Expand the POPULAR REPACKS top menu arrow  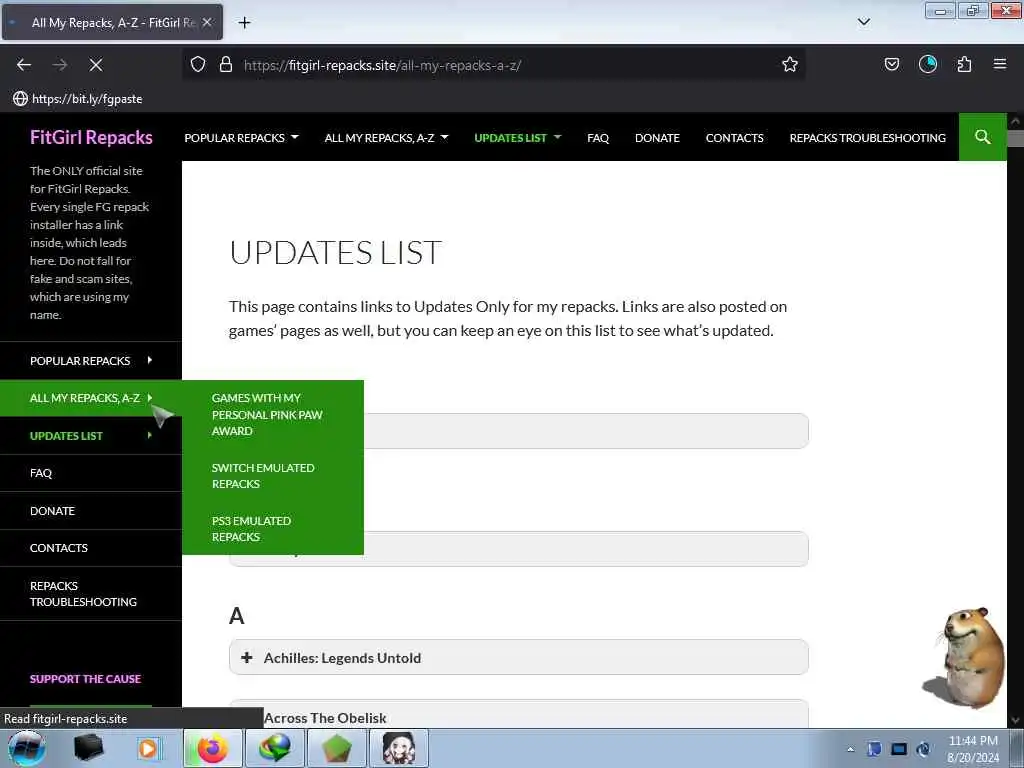coord(295,137)
